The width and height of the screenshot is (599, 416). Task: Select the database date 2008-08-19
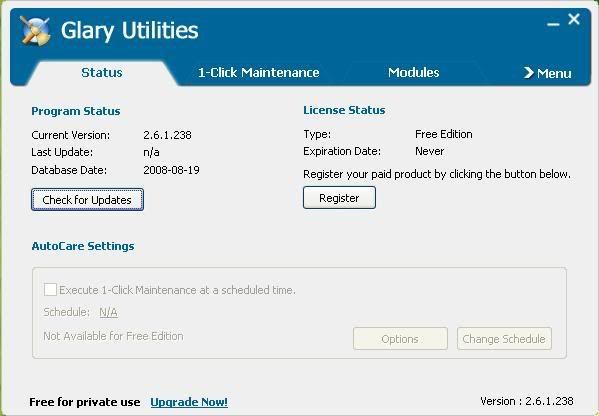172,170
